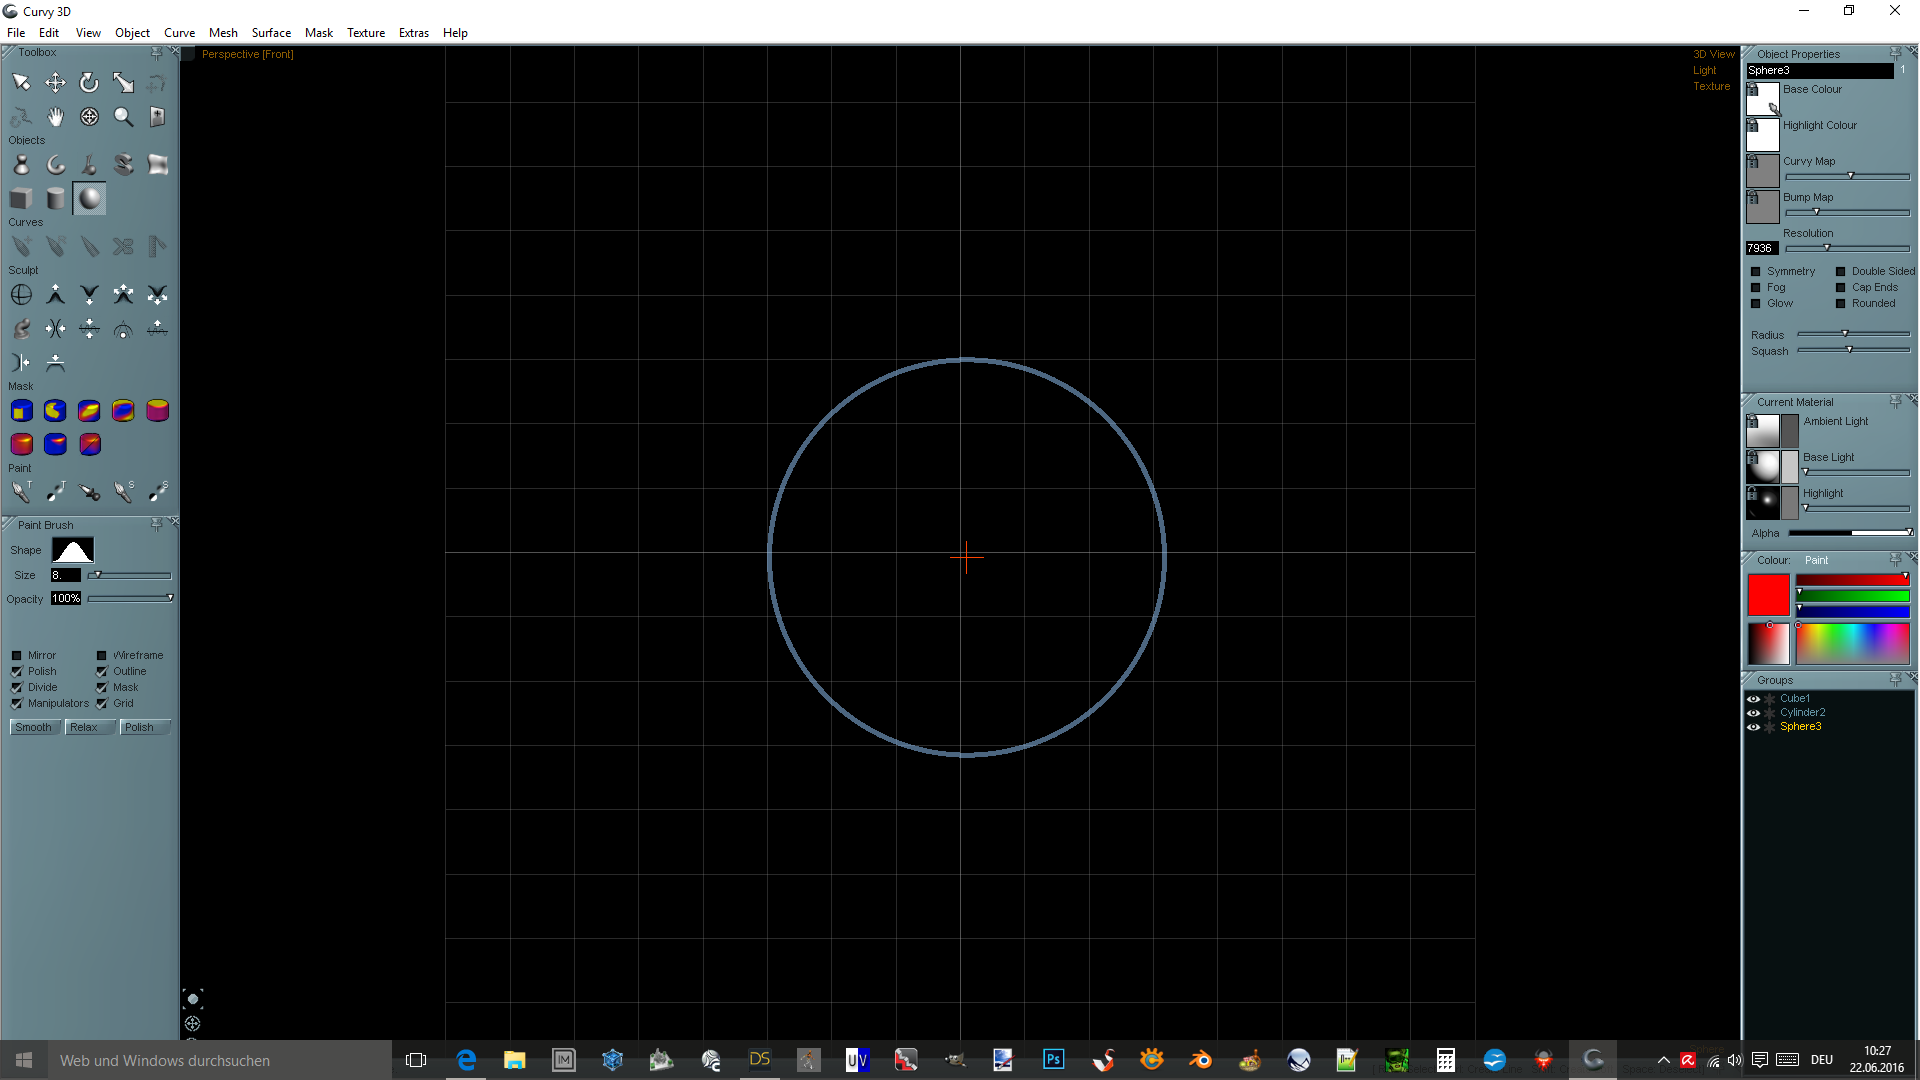Pin the Object Properties panel
Image resolution: width=1920 pixels, height=1080 pixels.
(1895, 53)
